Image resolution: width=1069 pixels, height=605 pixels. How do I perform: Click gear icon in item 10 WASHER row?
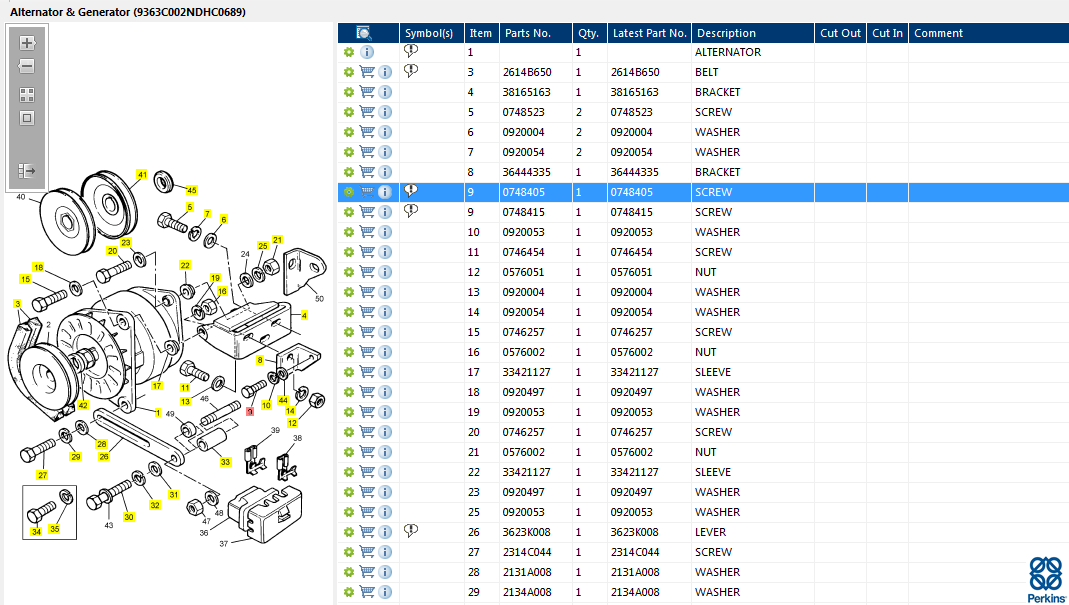tap(349, 232)
